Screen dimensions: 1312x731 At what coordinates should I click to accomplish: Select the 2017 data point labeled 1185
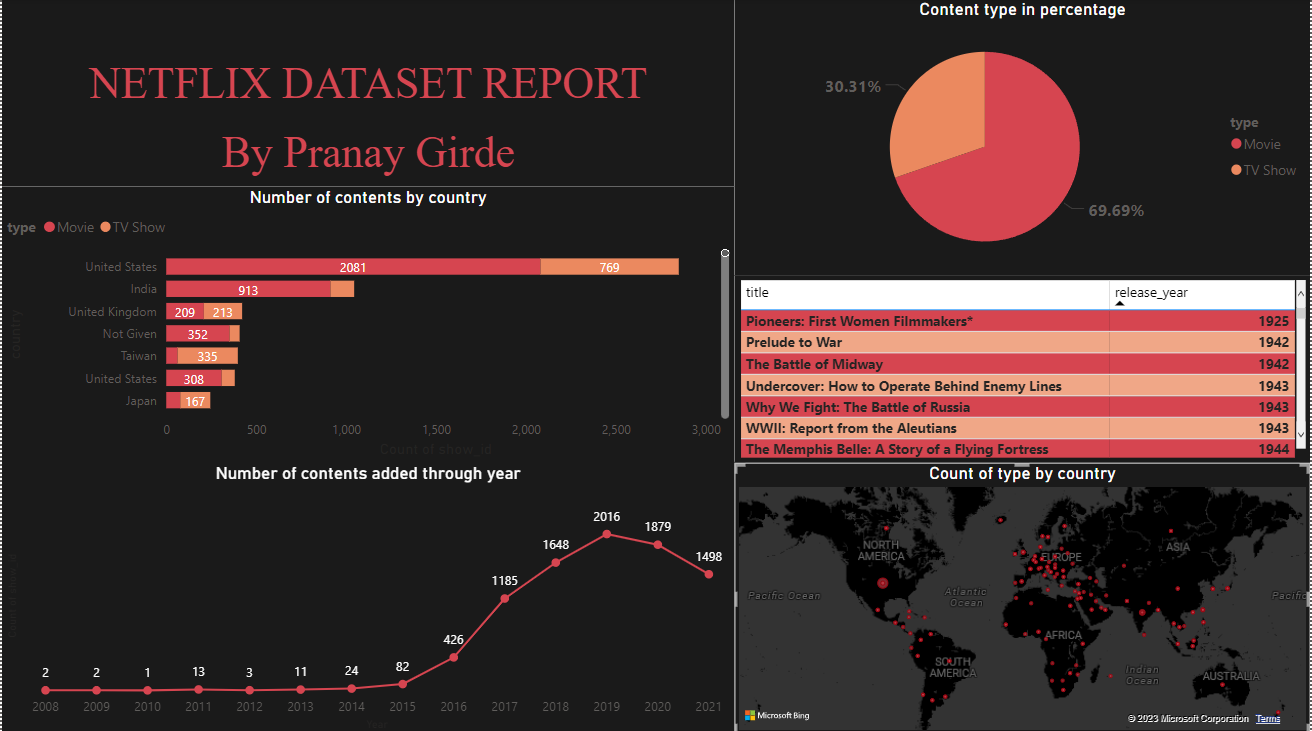(x=505, y=598)
